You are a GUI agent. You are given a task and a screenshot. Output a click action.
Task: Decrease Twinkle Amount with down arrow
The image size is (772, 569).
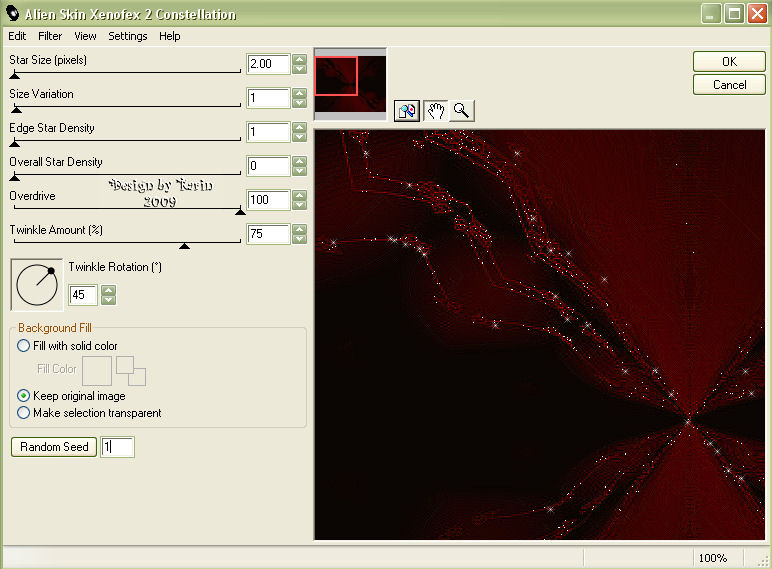coord(299,239)
